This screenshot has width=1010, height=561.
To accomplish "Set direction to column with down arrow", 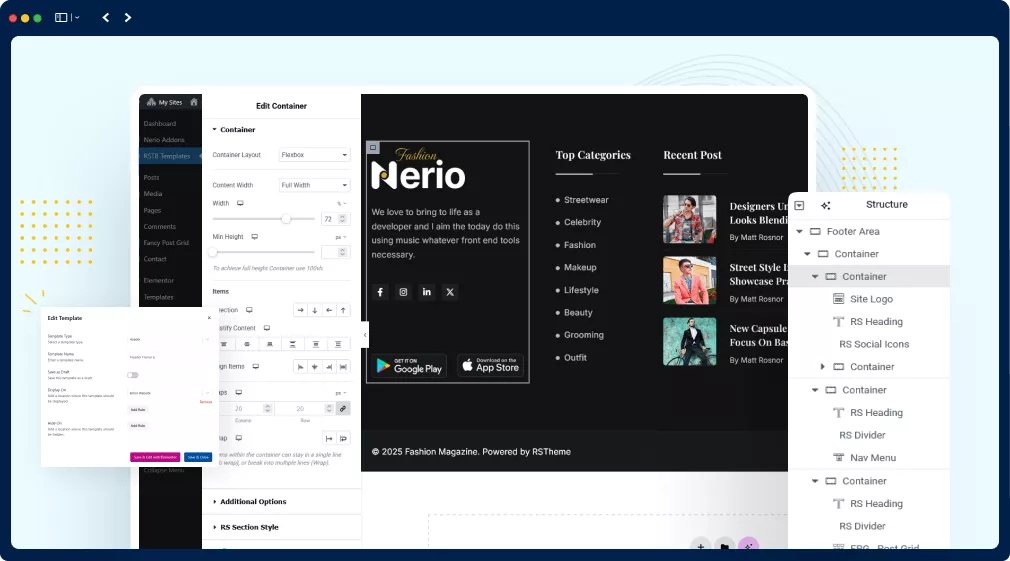I will click(314, 310).
